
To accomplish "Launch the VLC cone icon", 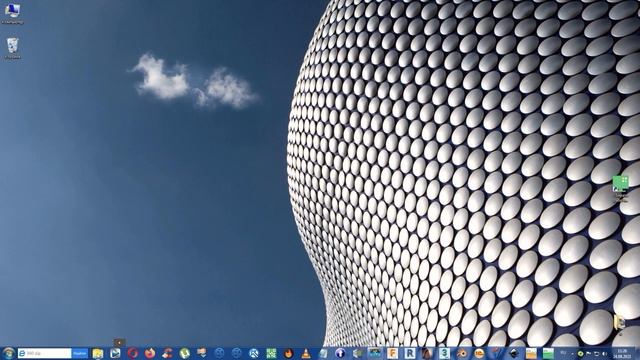I will pyautogui.click(x=306, y=353).
